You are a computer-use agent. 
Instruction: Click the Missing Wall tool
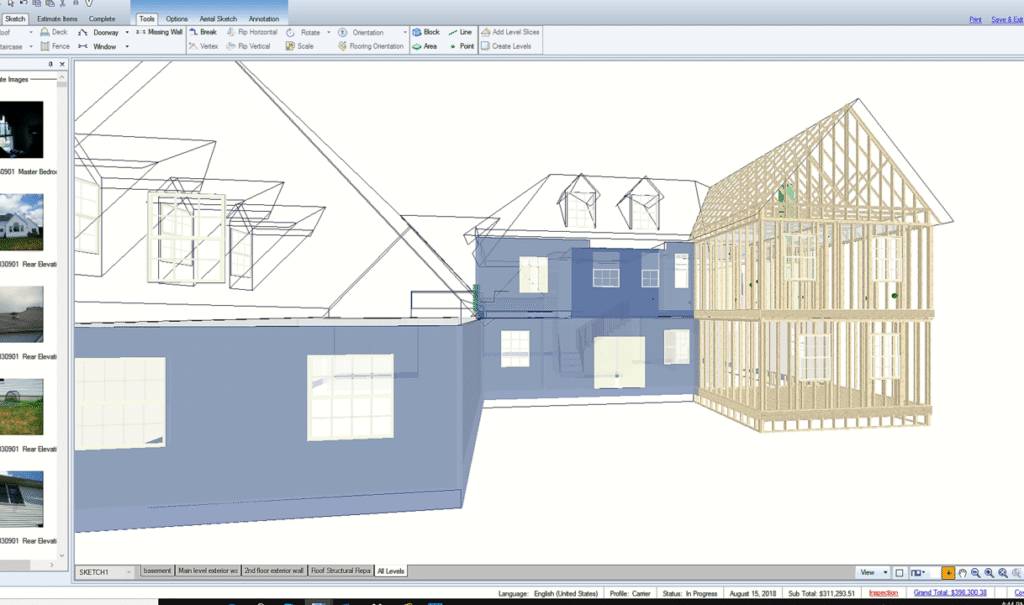(x=160, y=32)
